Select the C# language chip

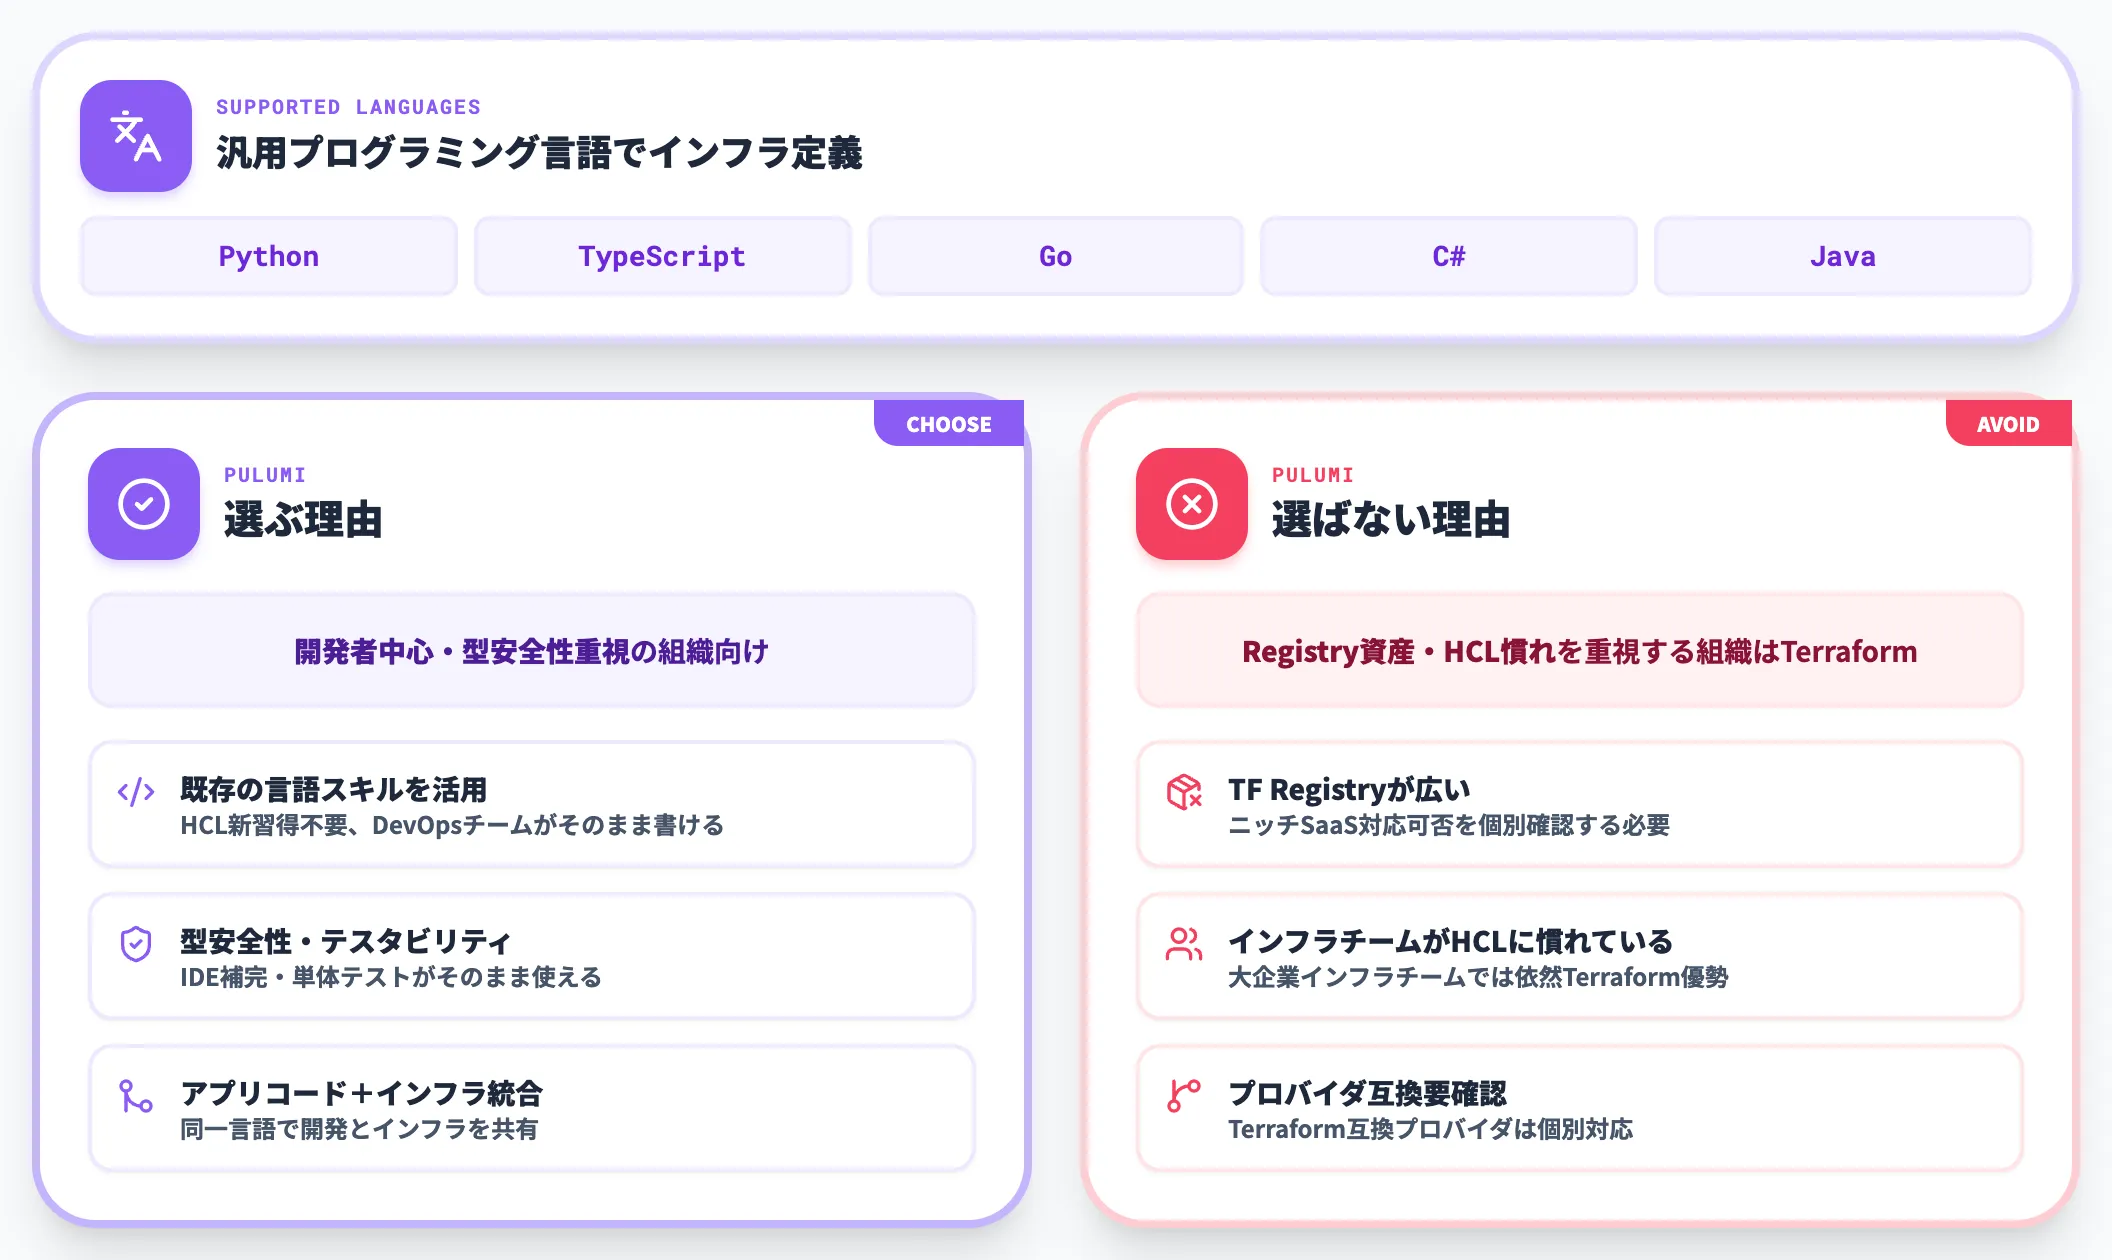tap(1449, 256)
